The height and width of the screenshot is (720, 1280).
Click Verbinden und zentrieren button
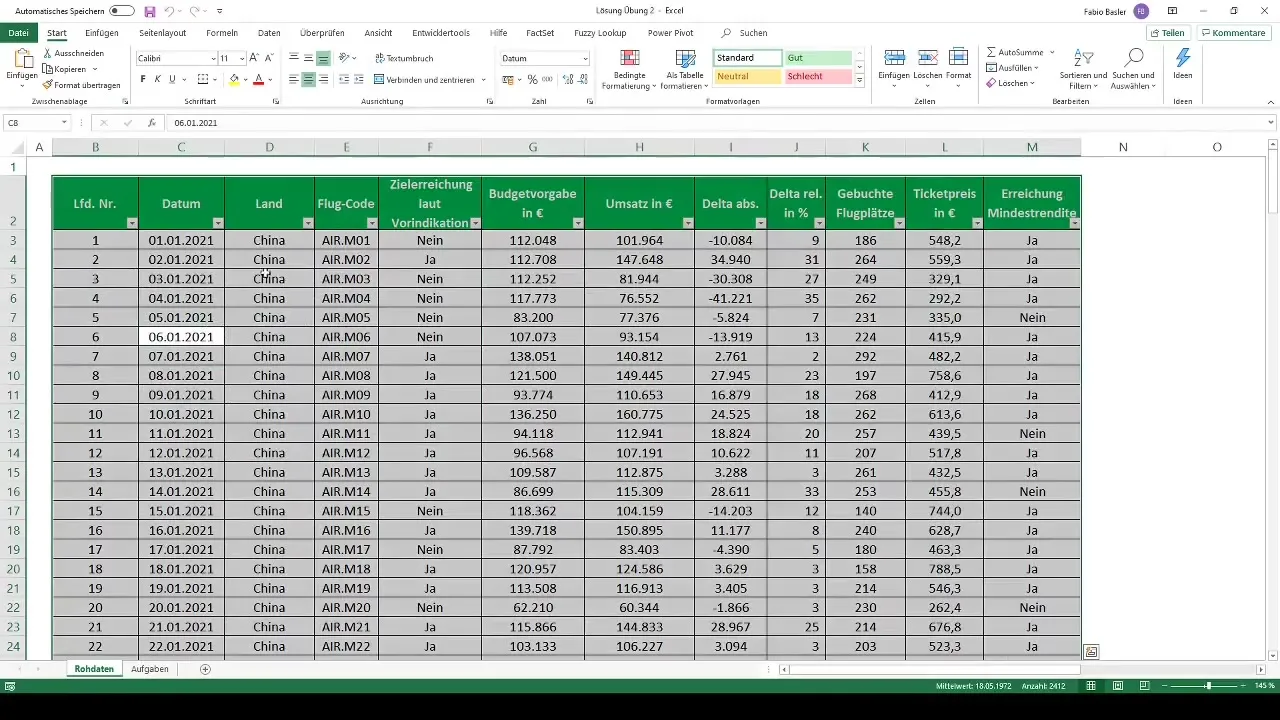(x=424, y=79)
